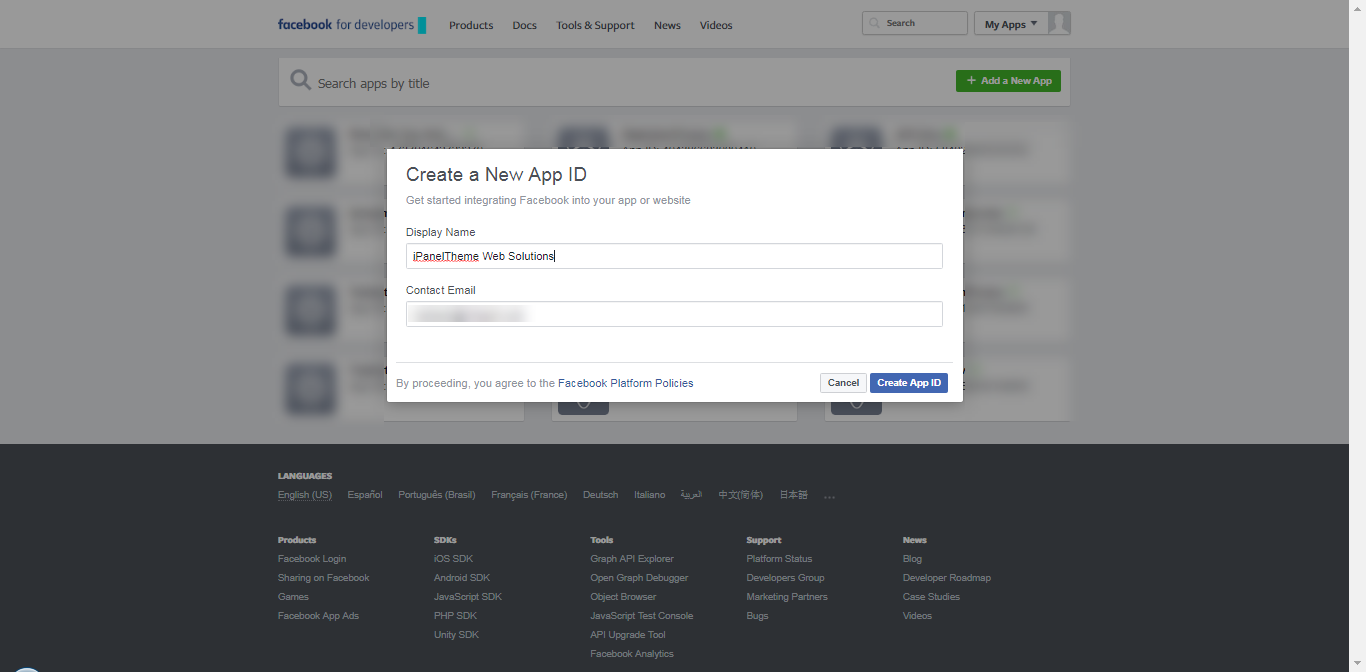The image size is (1366, 672).
Task: Open the Unity SDK link
Action: click(x=456, y=635)
